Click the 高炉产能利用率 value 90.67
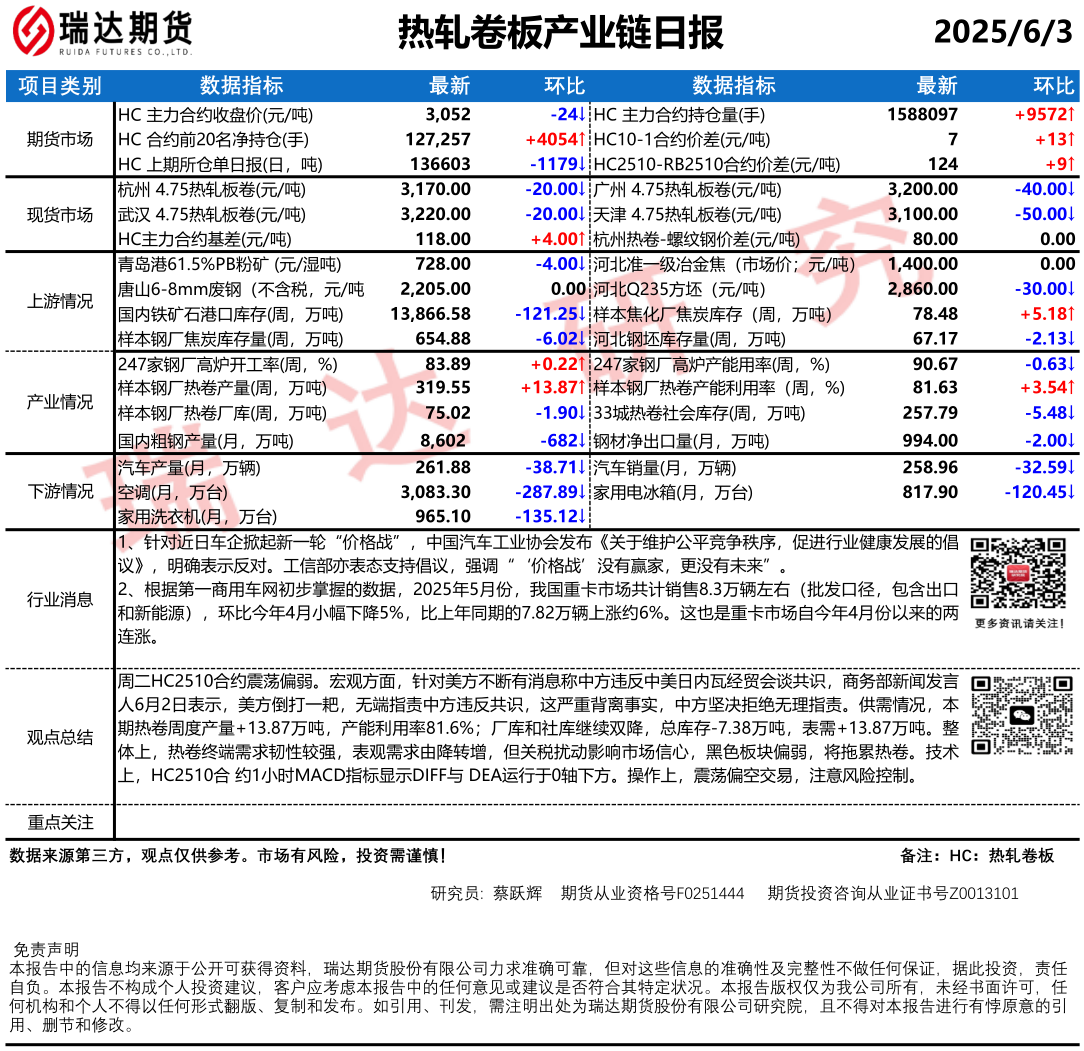 935,364
